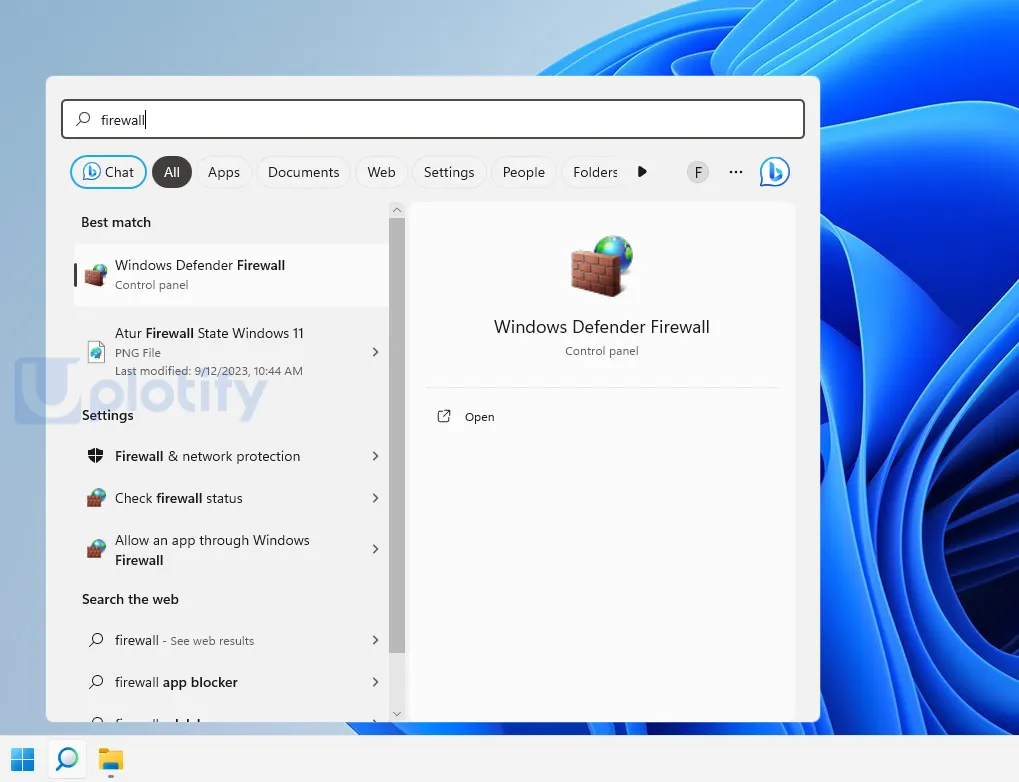Open Check firewall status setting

(231, 498)
